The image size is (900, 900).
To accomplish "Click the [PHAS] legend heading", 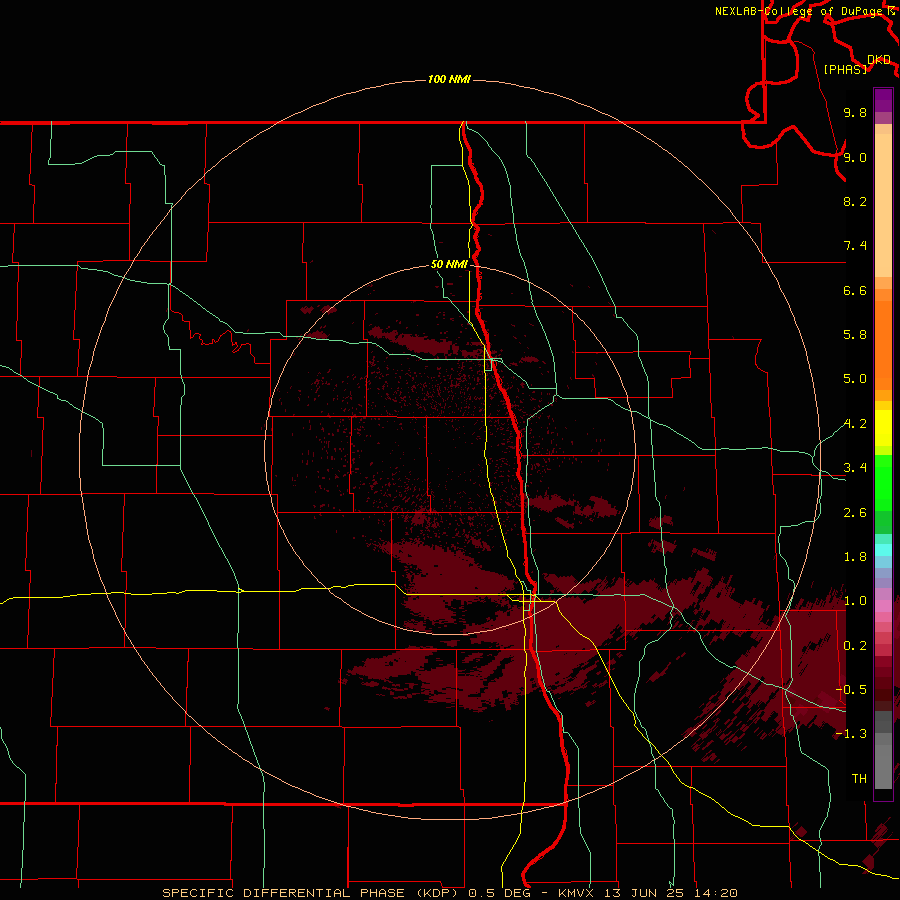I will (x=845, y=69).
